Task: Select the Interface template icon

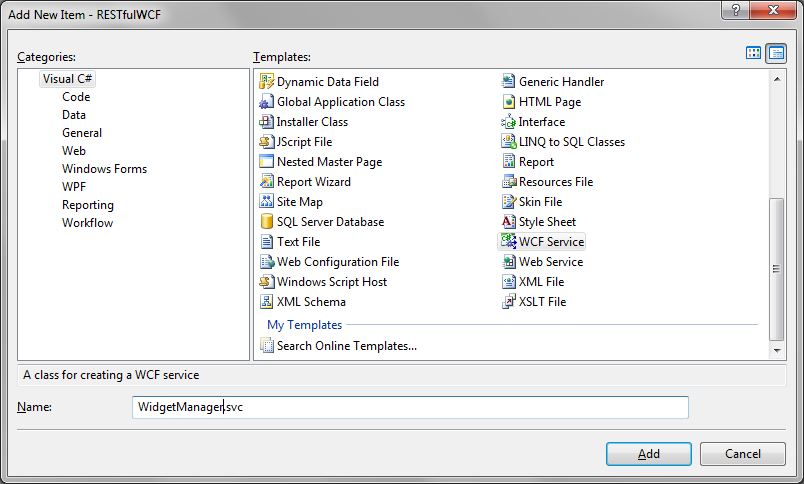Action: pyautogui.click(x=509, y=122)
